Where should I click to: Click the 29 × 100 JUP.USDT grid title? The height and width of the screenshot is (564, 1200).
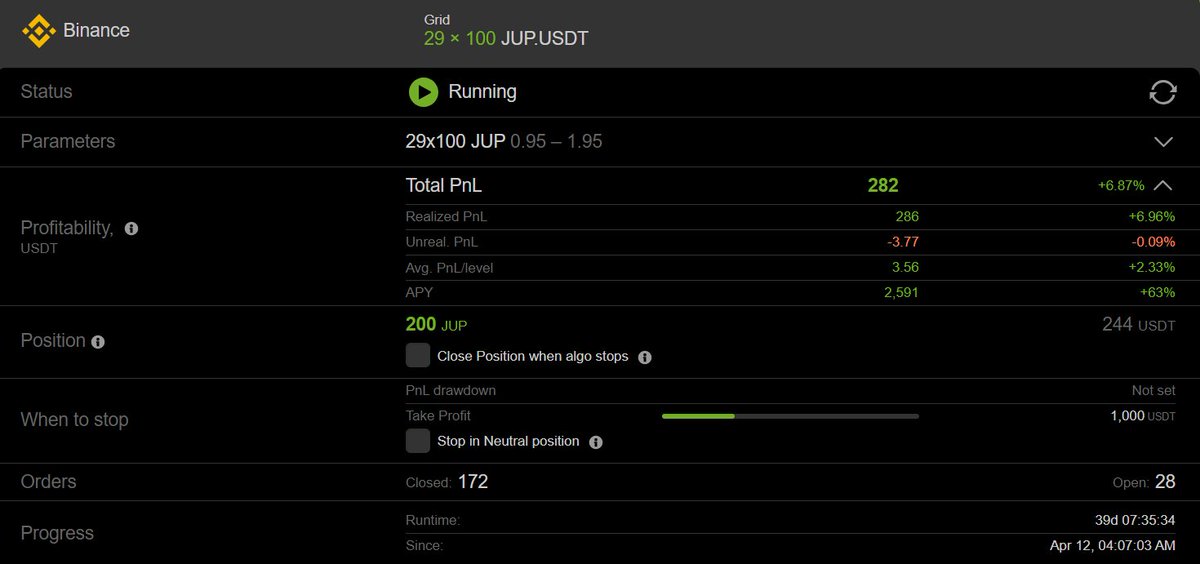(x=505, y=39)
